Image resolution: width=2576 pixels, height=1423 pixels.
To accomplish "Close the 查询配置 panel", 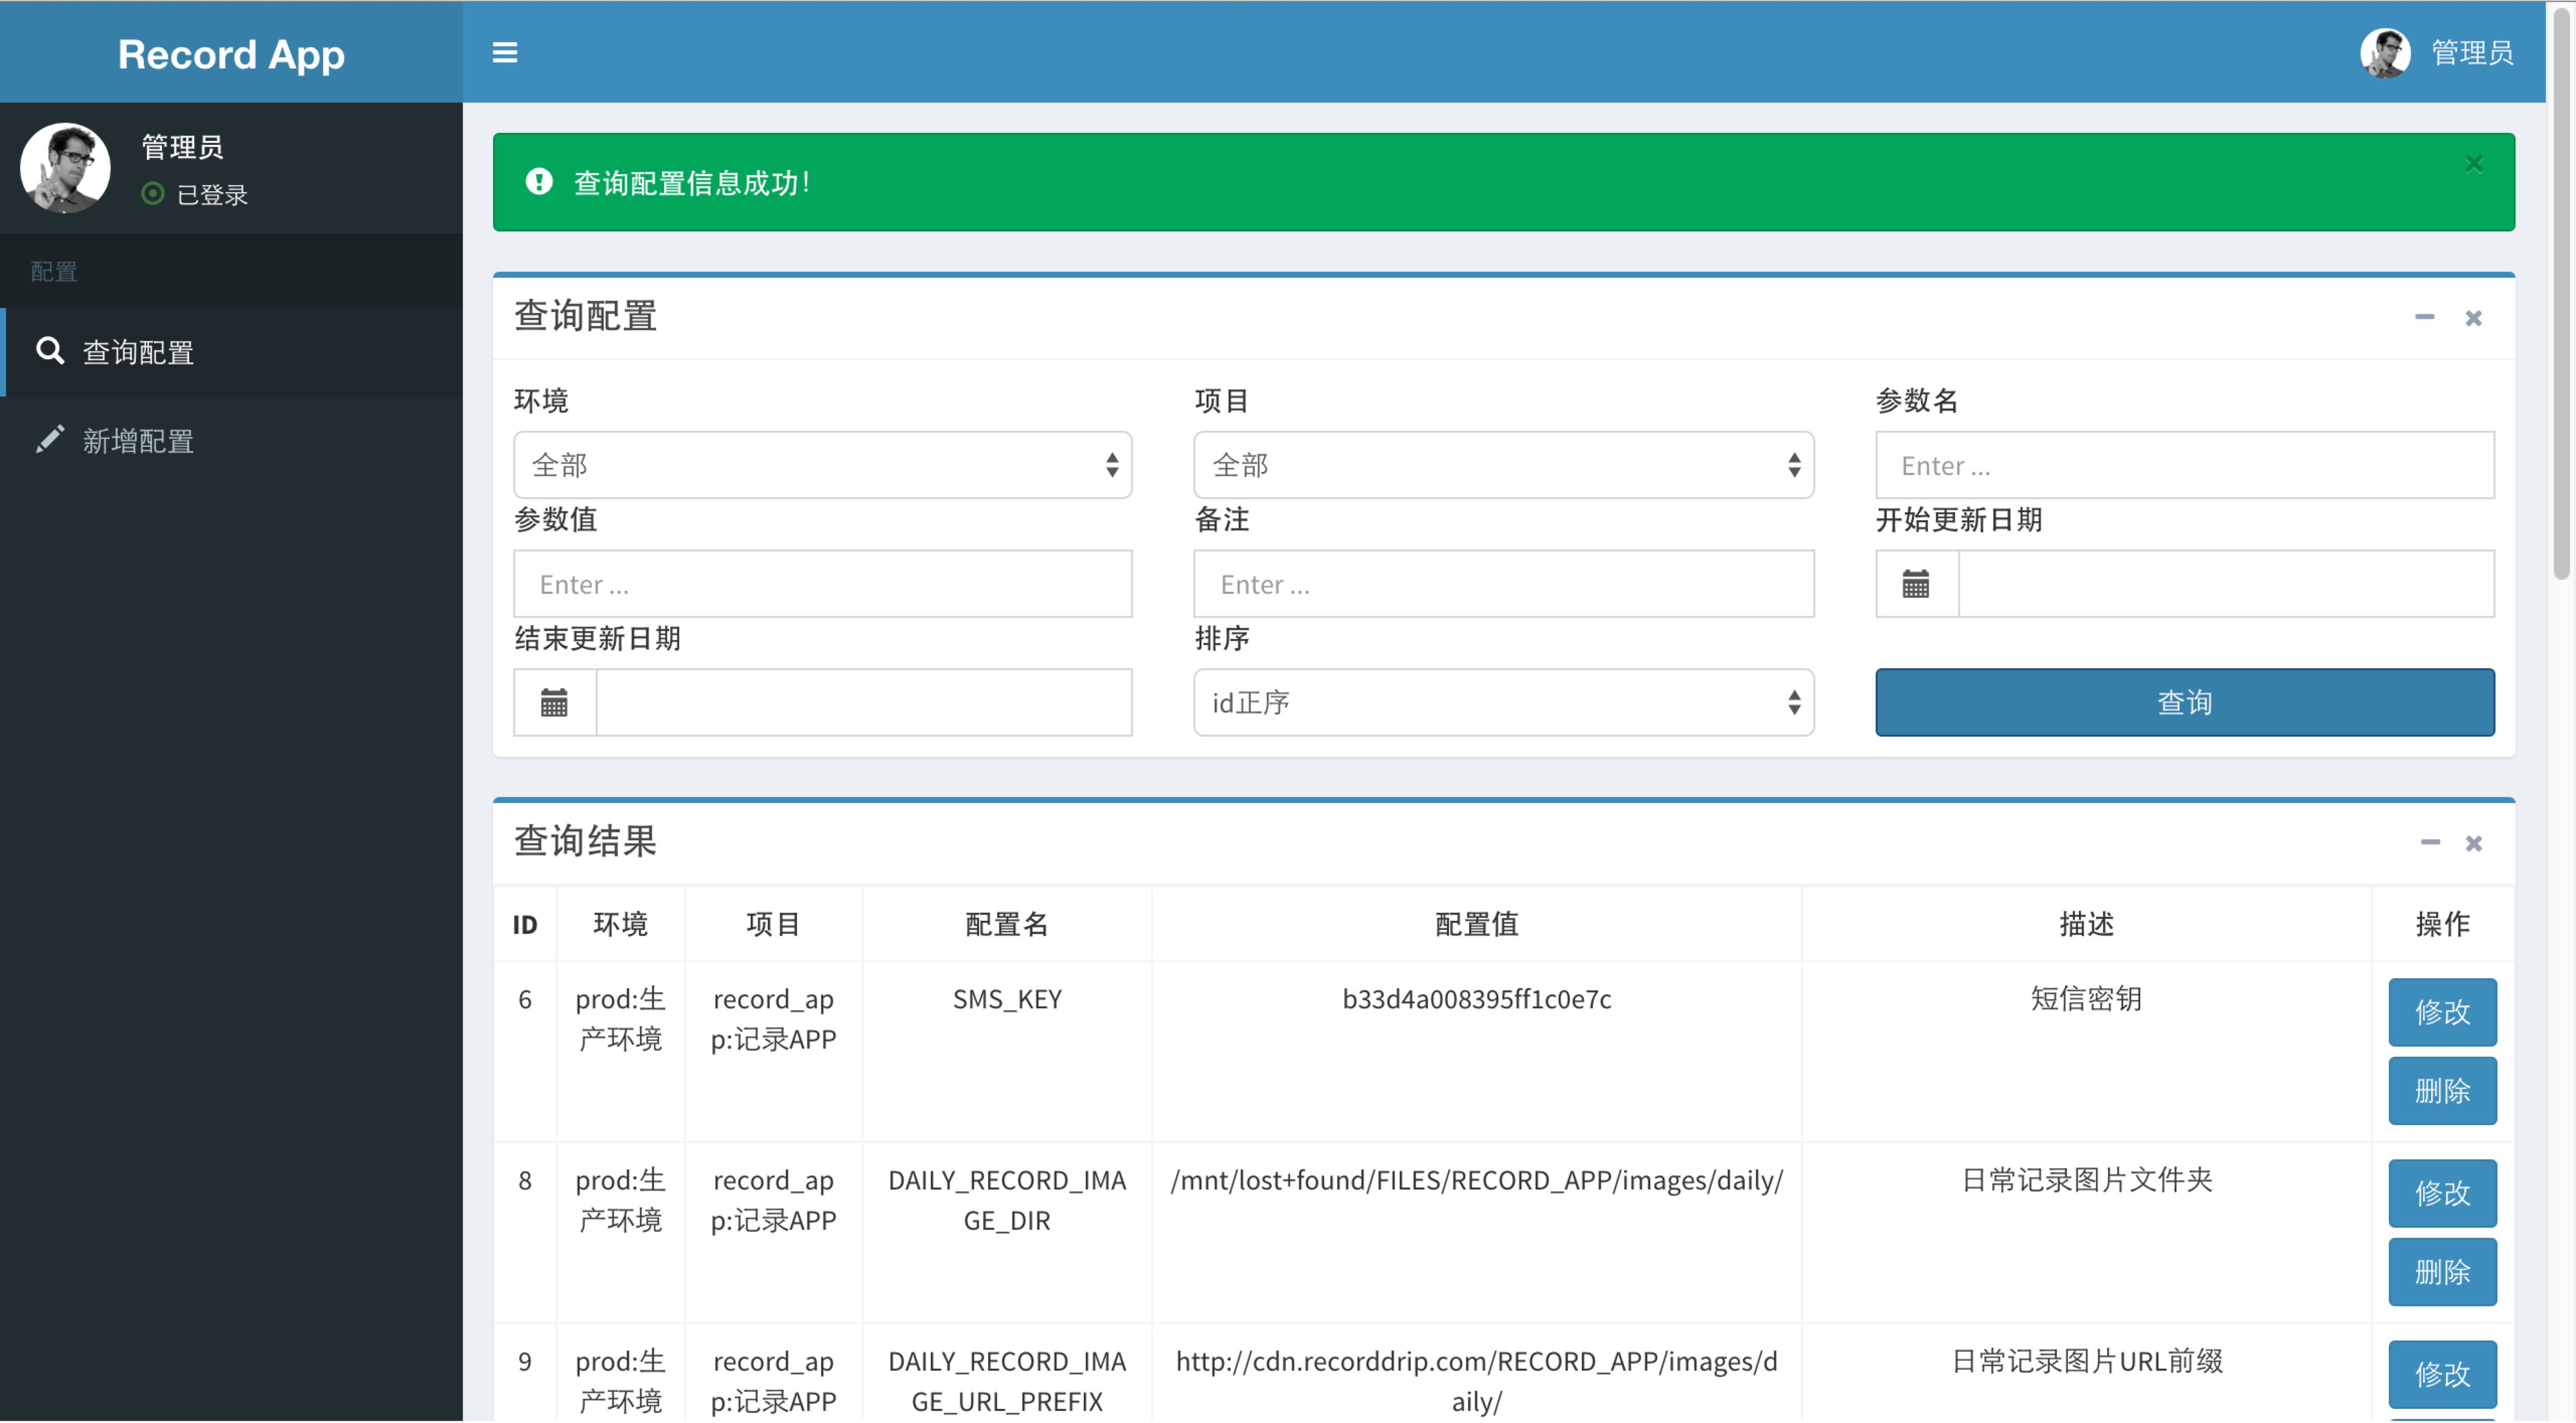I will (2473, 318).
